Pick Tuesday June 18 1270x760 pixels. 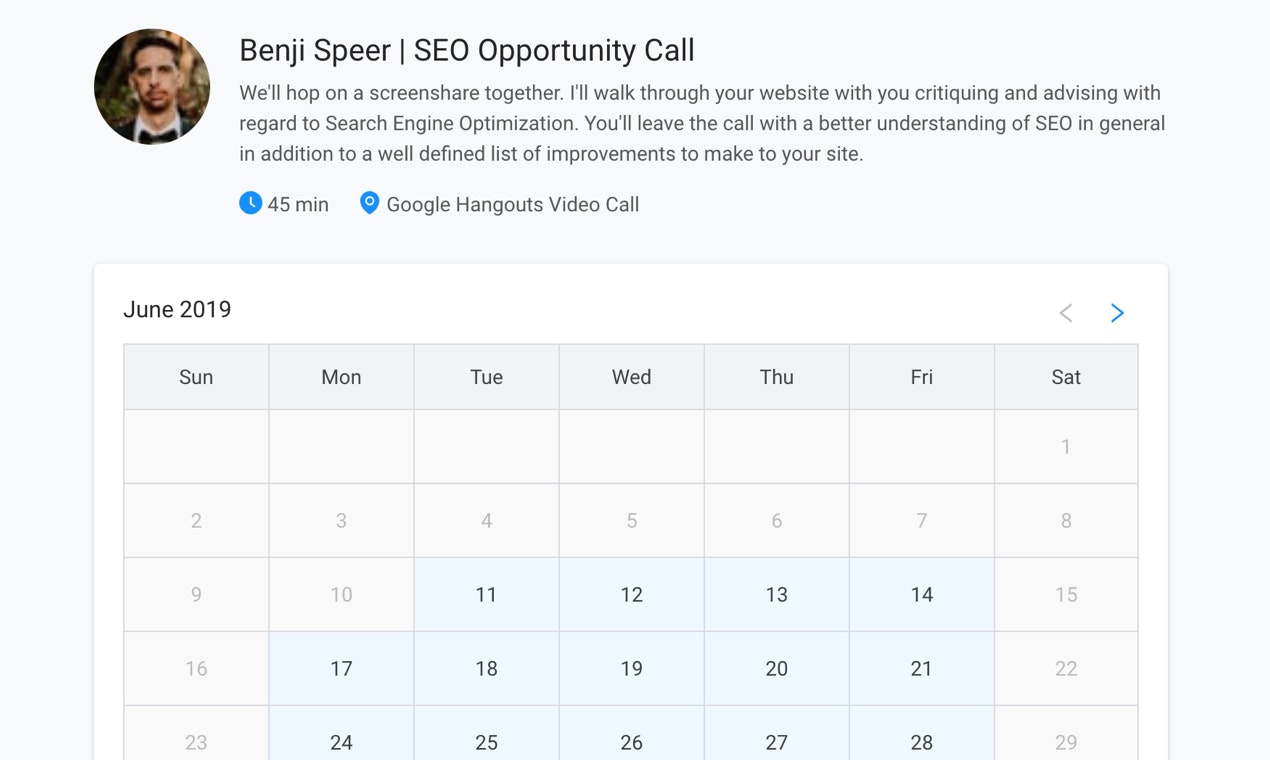(486, 668)
